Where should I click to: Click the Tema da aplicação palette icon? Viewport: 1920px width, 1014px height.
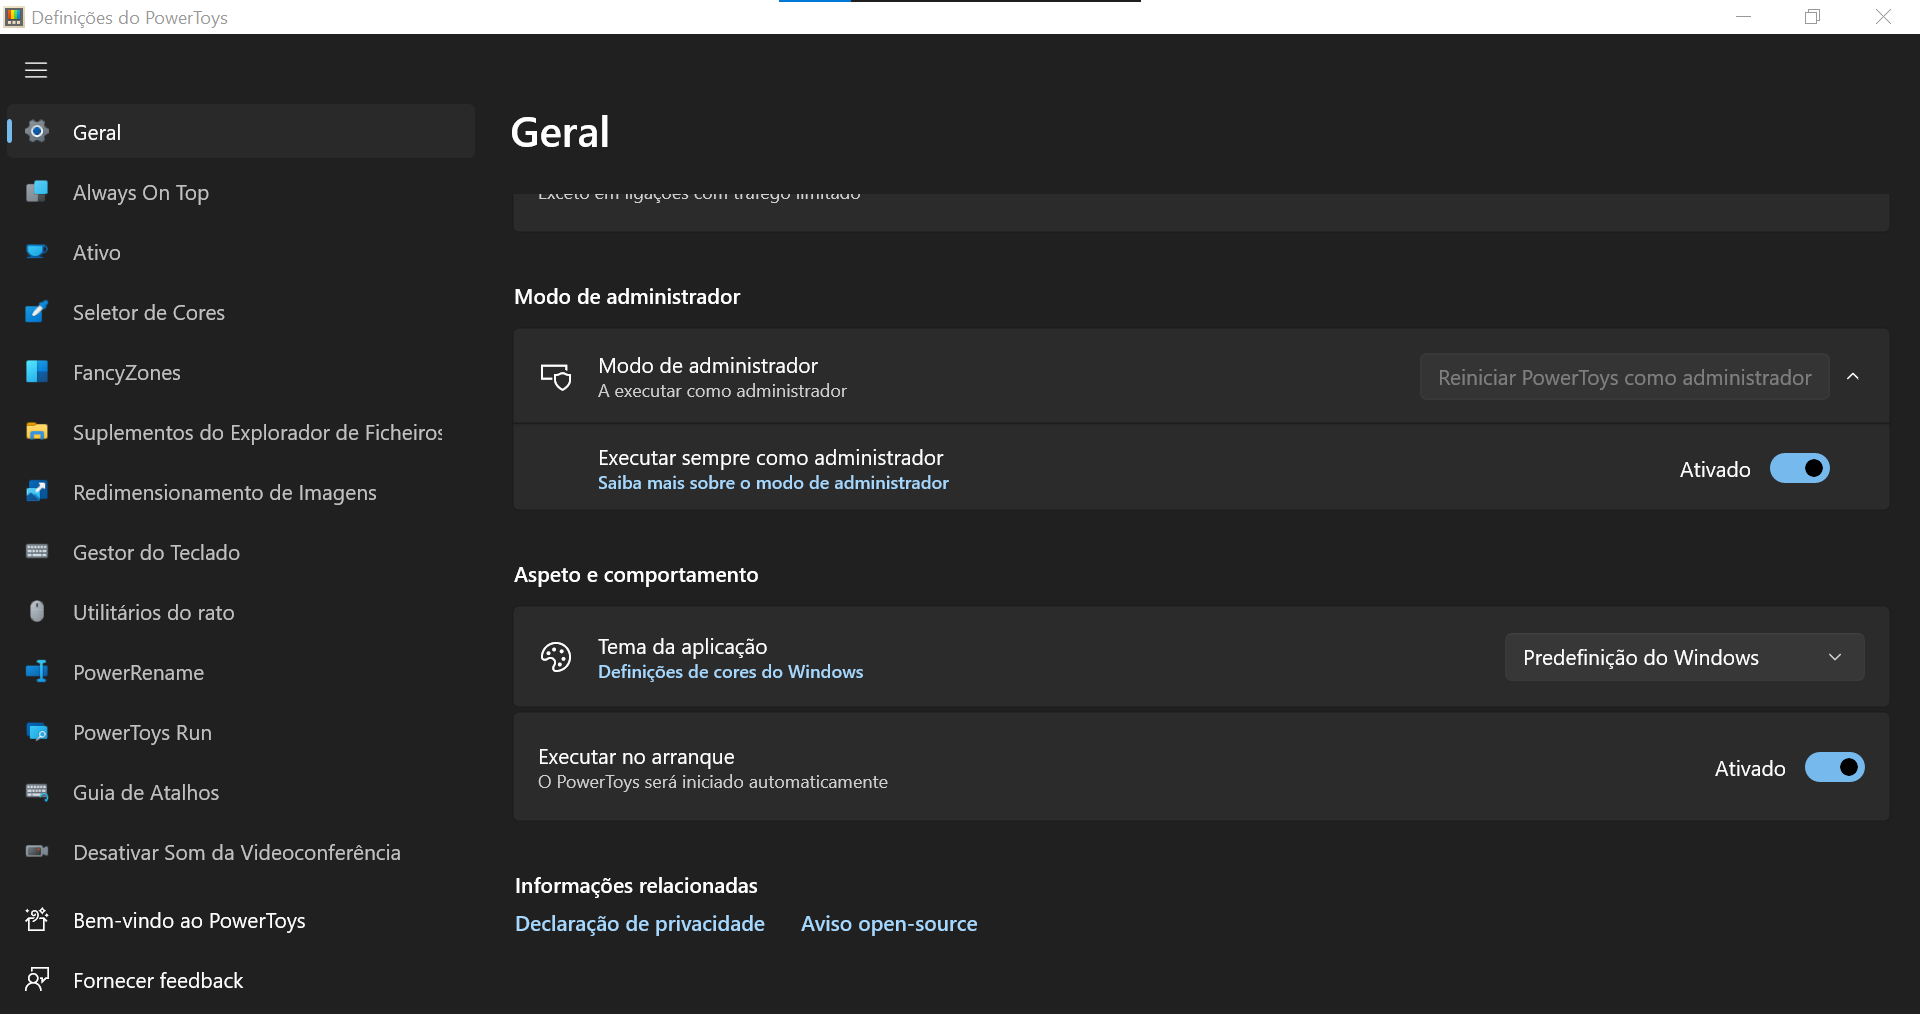pyautogui.click(x=556, y=657)
